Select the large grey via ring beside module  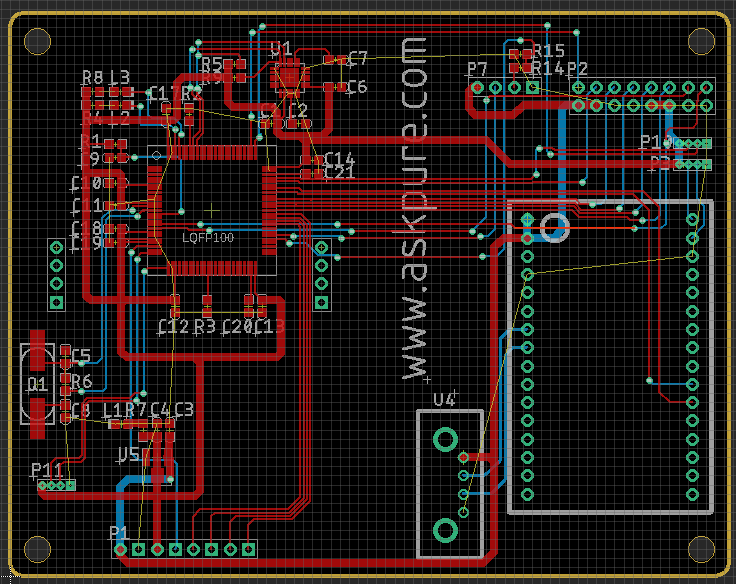coord(555,227)
